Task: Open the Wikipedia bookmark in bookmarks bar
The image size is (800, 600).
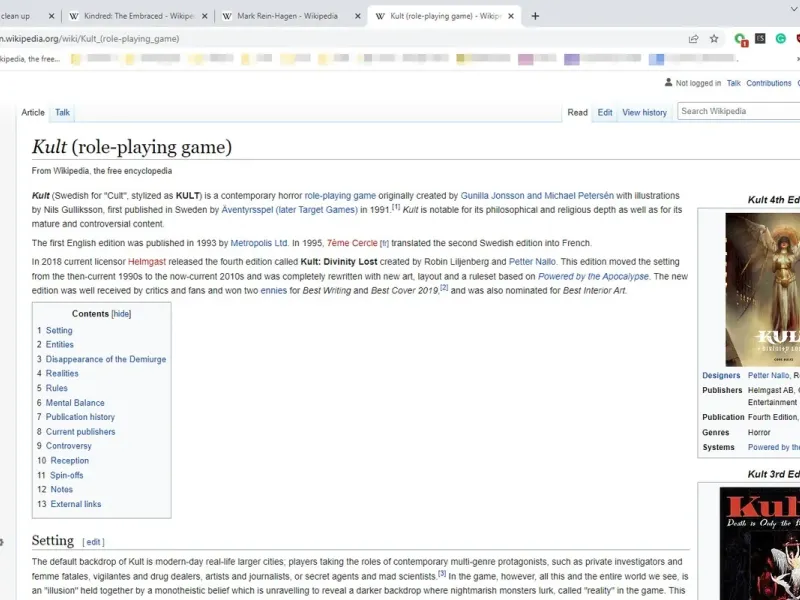Action: (x=30, y=59)
